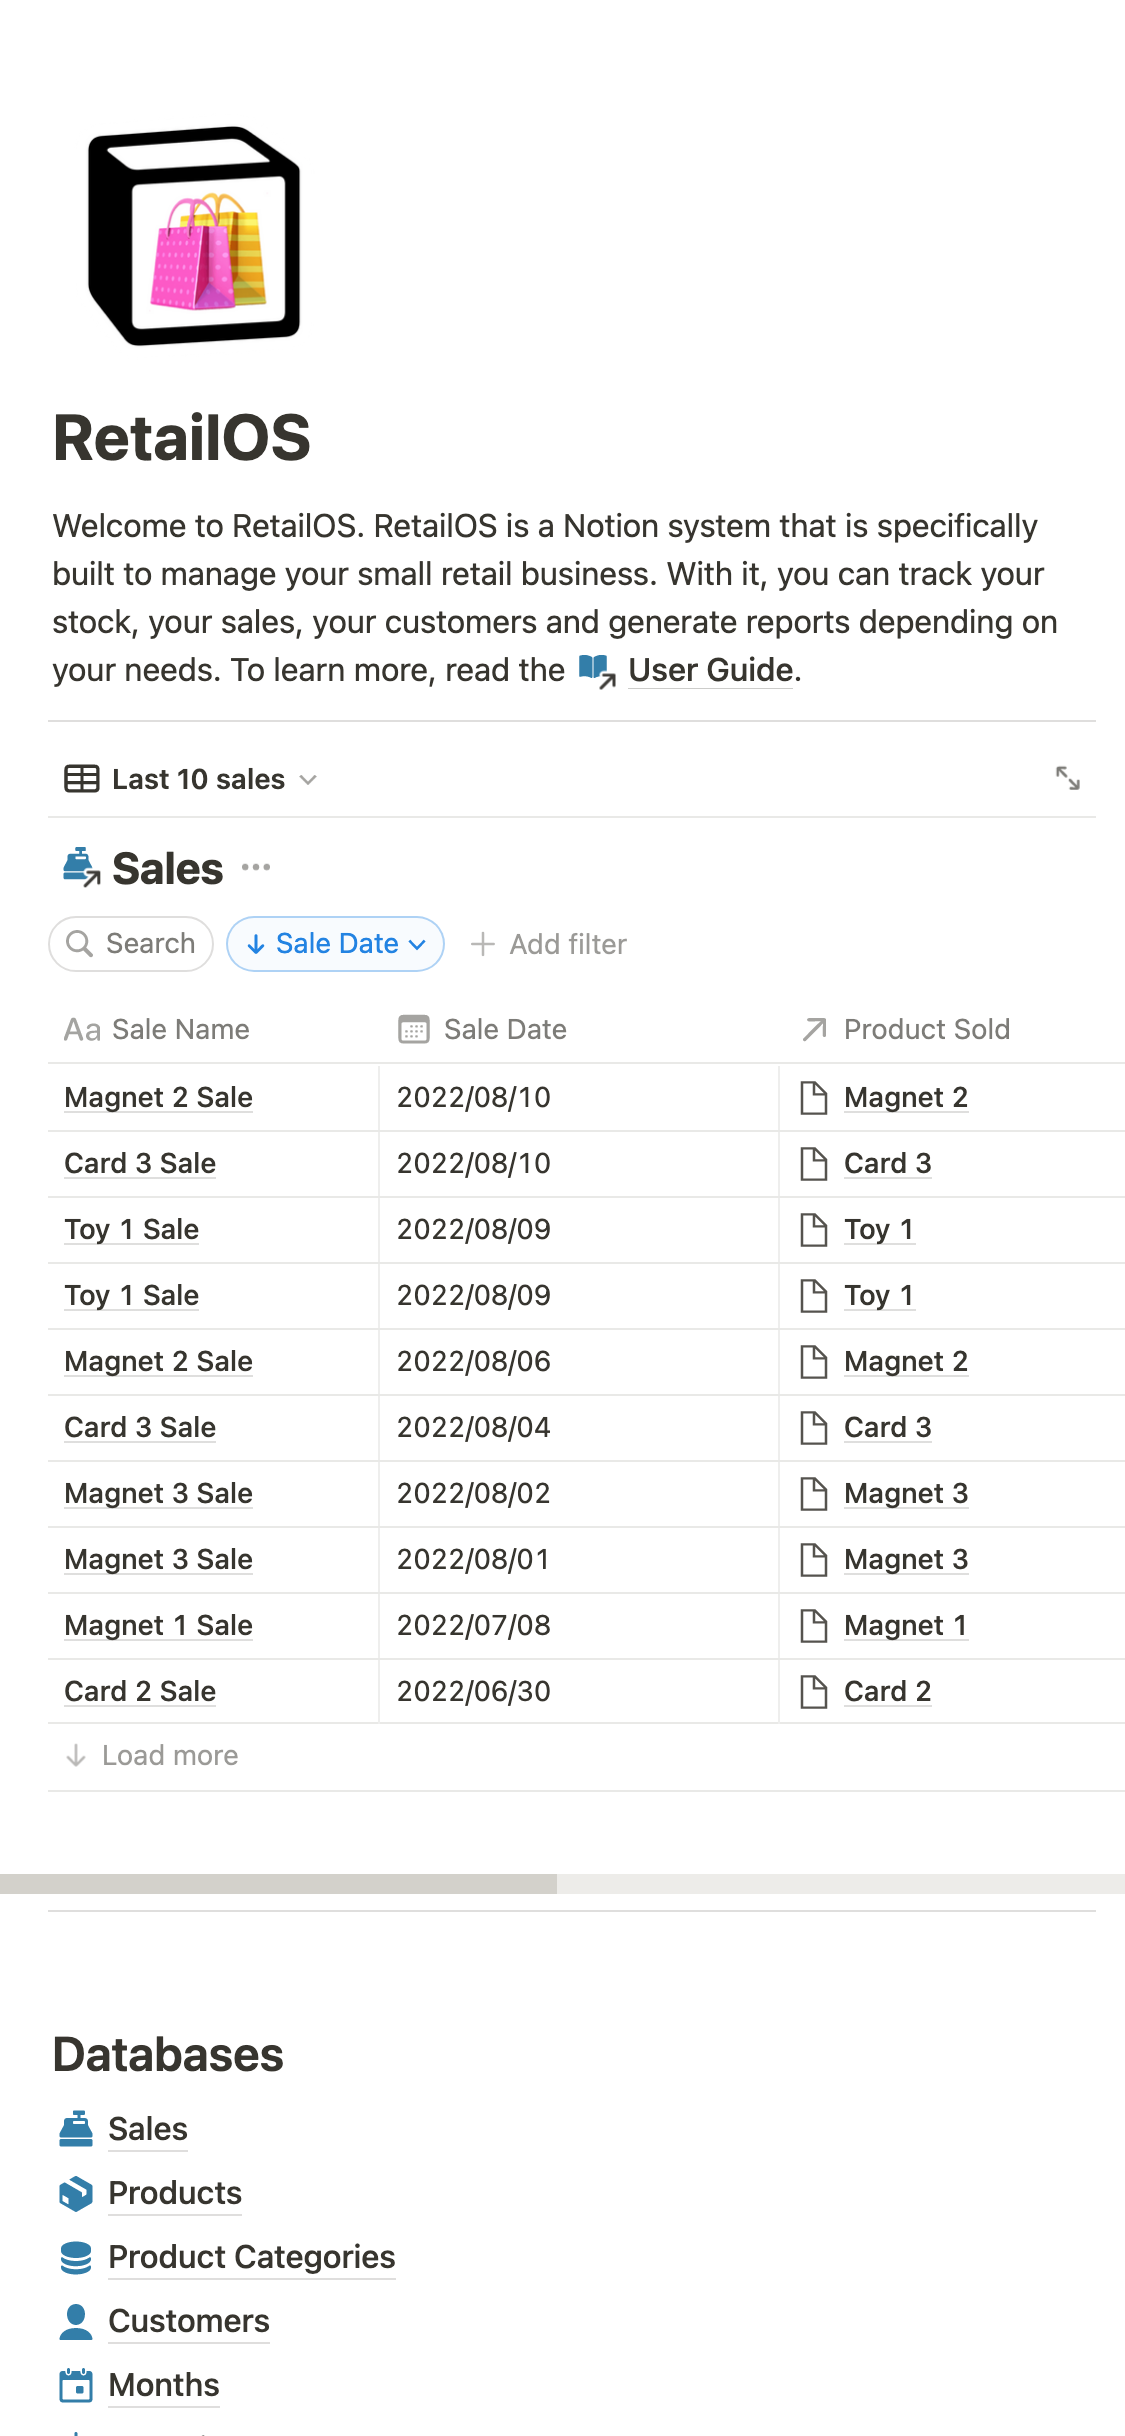Click Add filter in Sales toolbar
1125x2436 pixels.
pyautogui.click(x=549, y=944)
